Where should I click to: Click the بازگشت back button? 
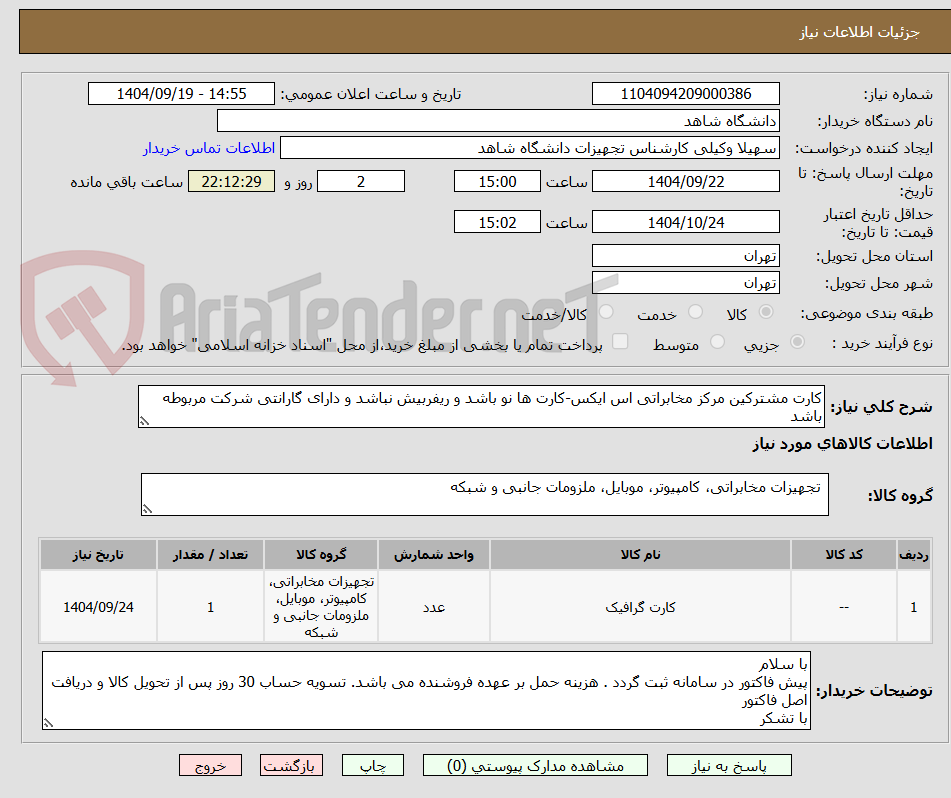point(291,765)
